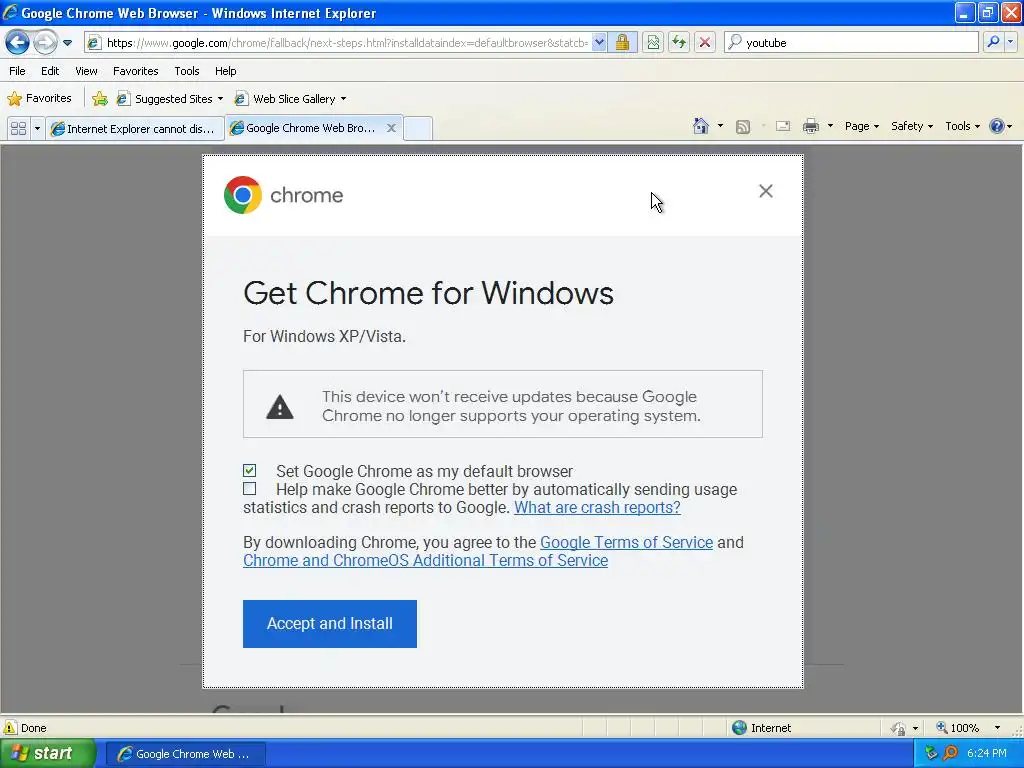Viewport: 1024px width, 768px height.
Task: Expand Suggested Sites dropdown arrow
Action: click(x=220, y=99)
